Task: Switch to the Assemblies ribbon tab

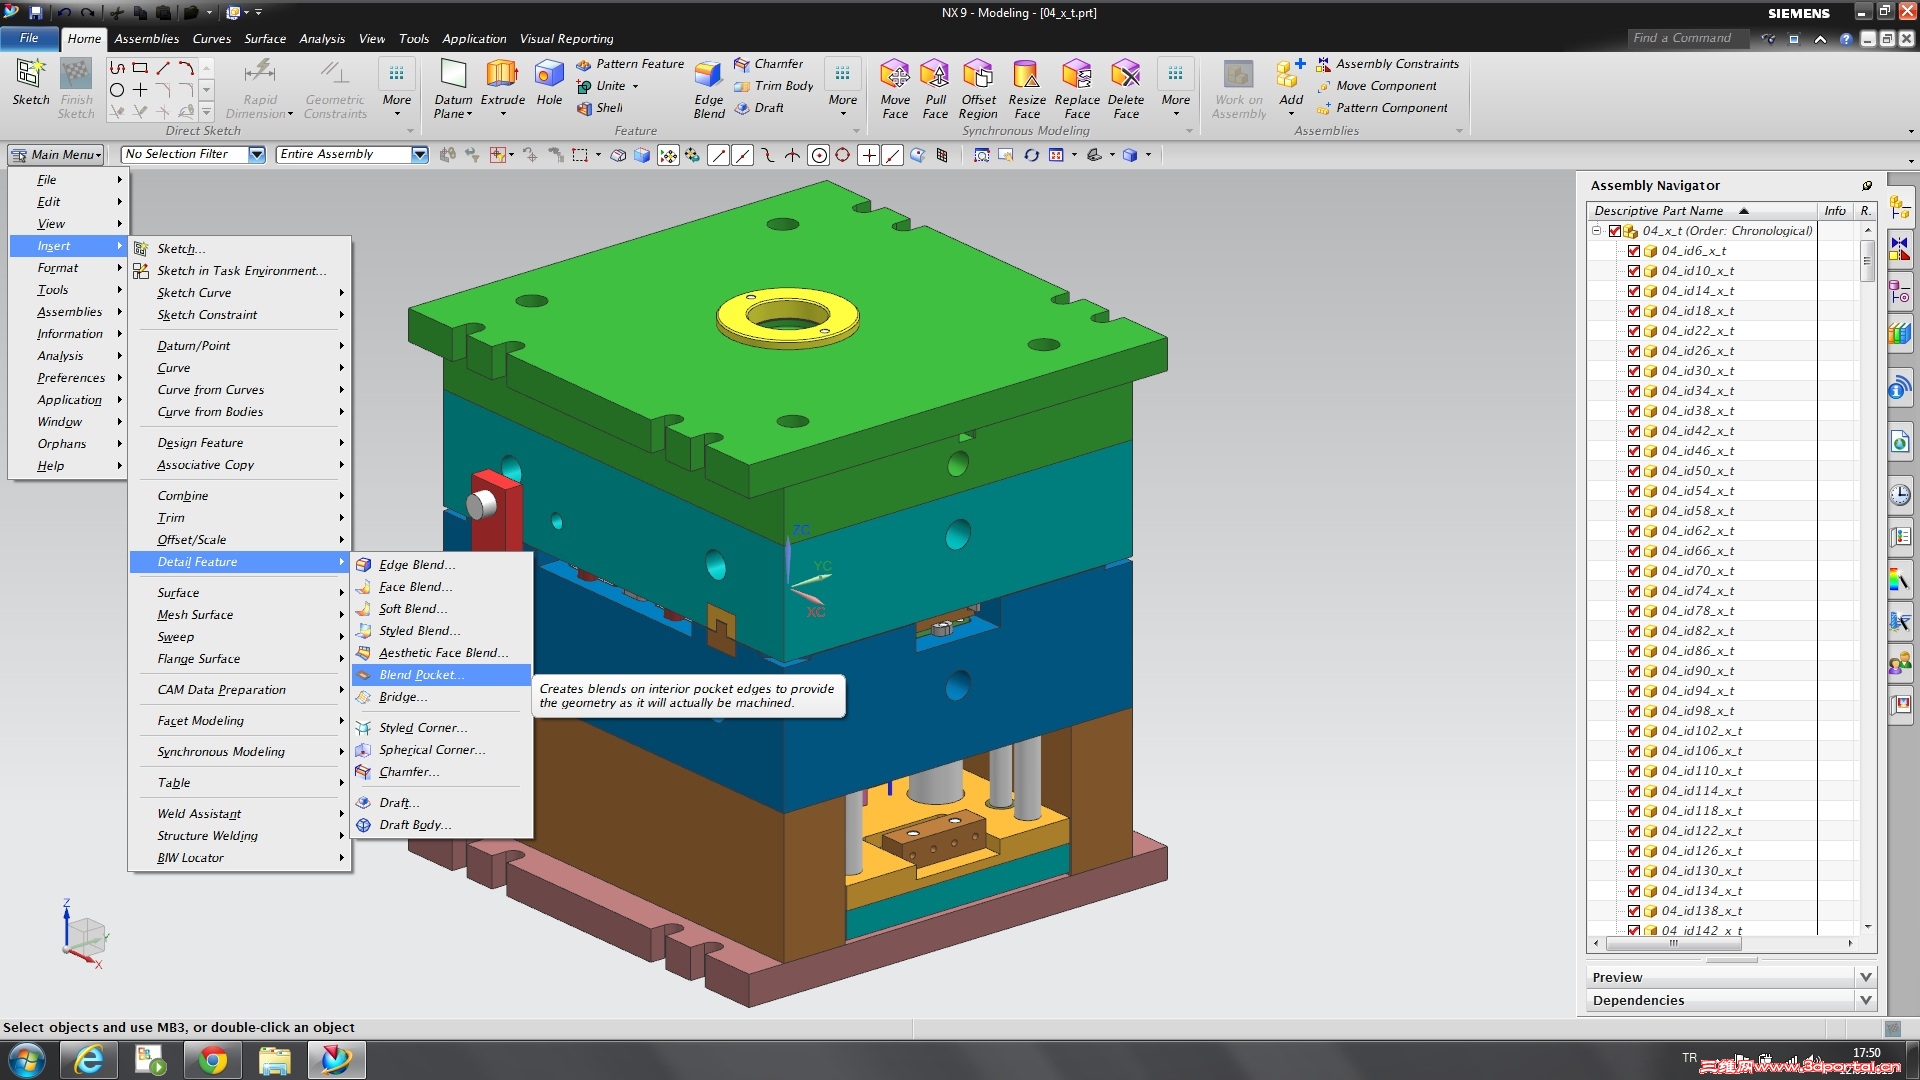Action: 146,39
